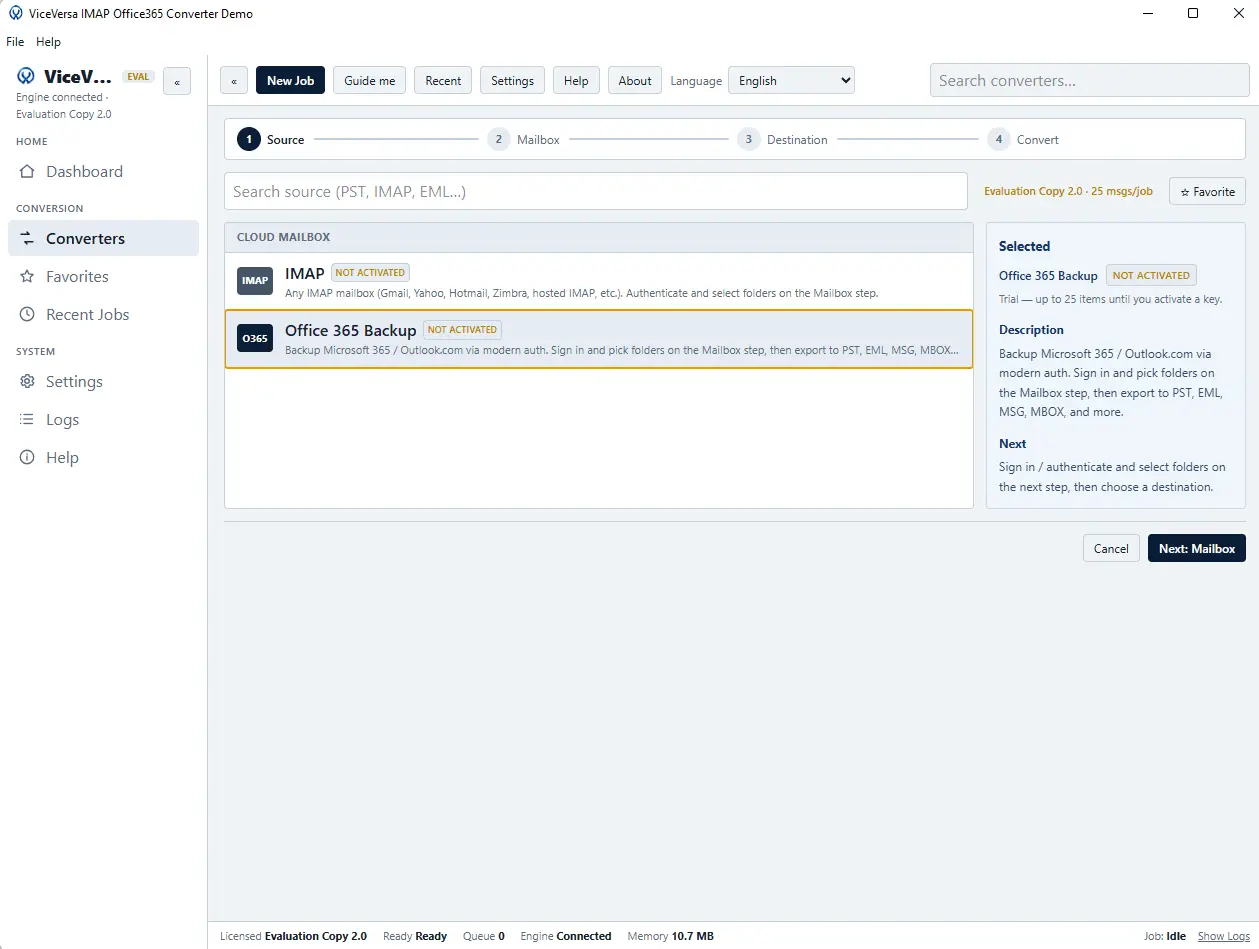The image size is (1259, 949).
Task: Select step 4 Convert in wizard
Action: 1023,140
